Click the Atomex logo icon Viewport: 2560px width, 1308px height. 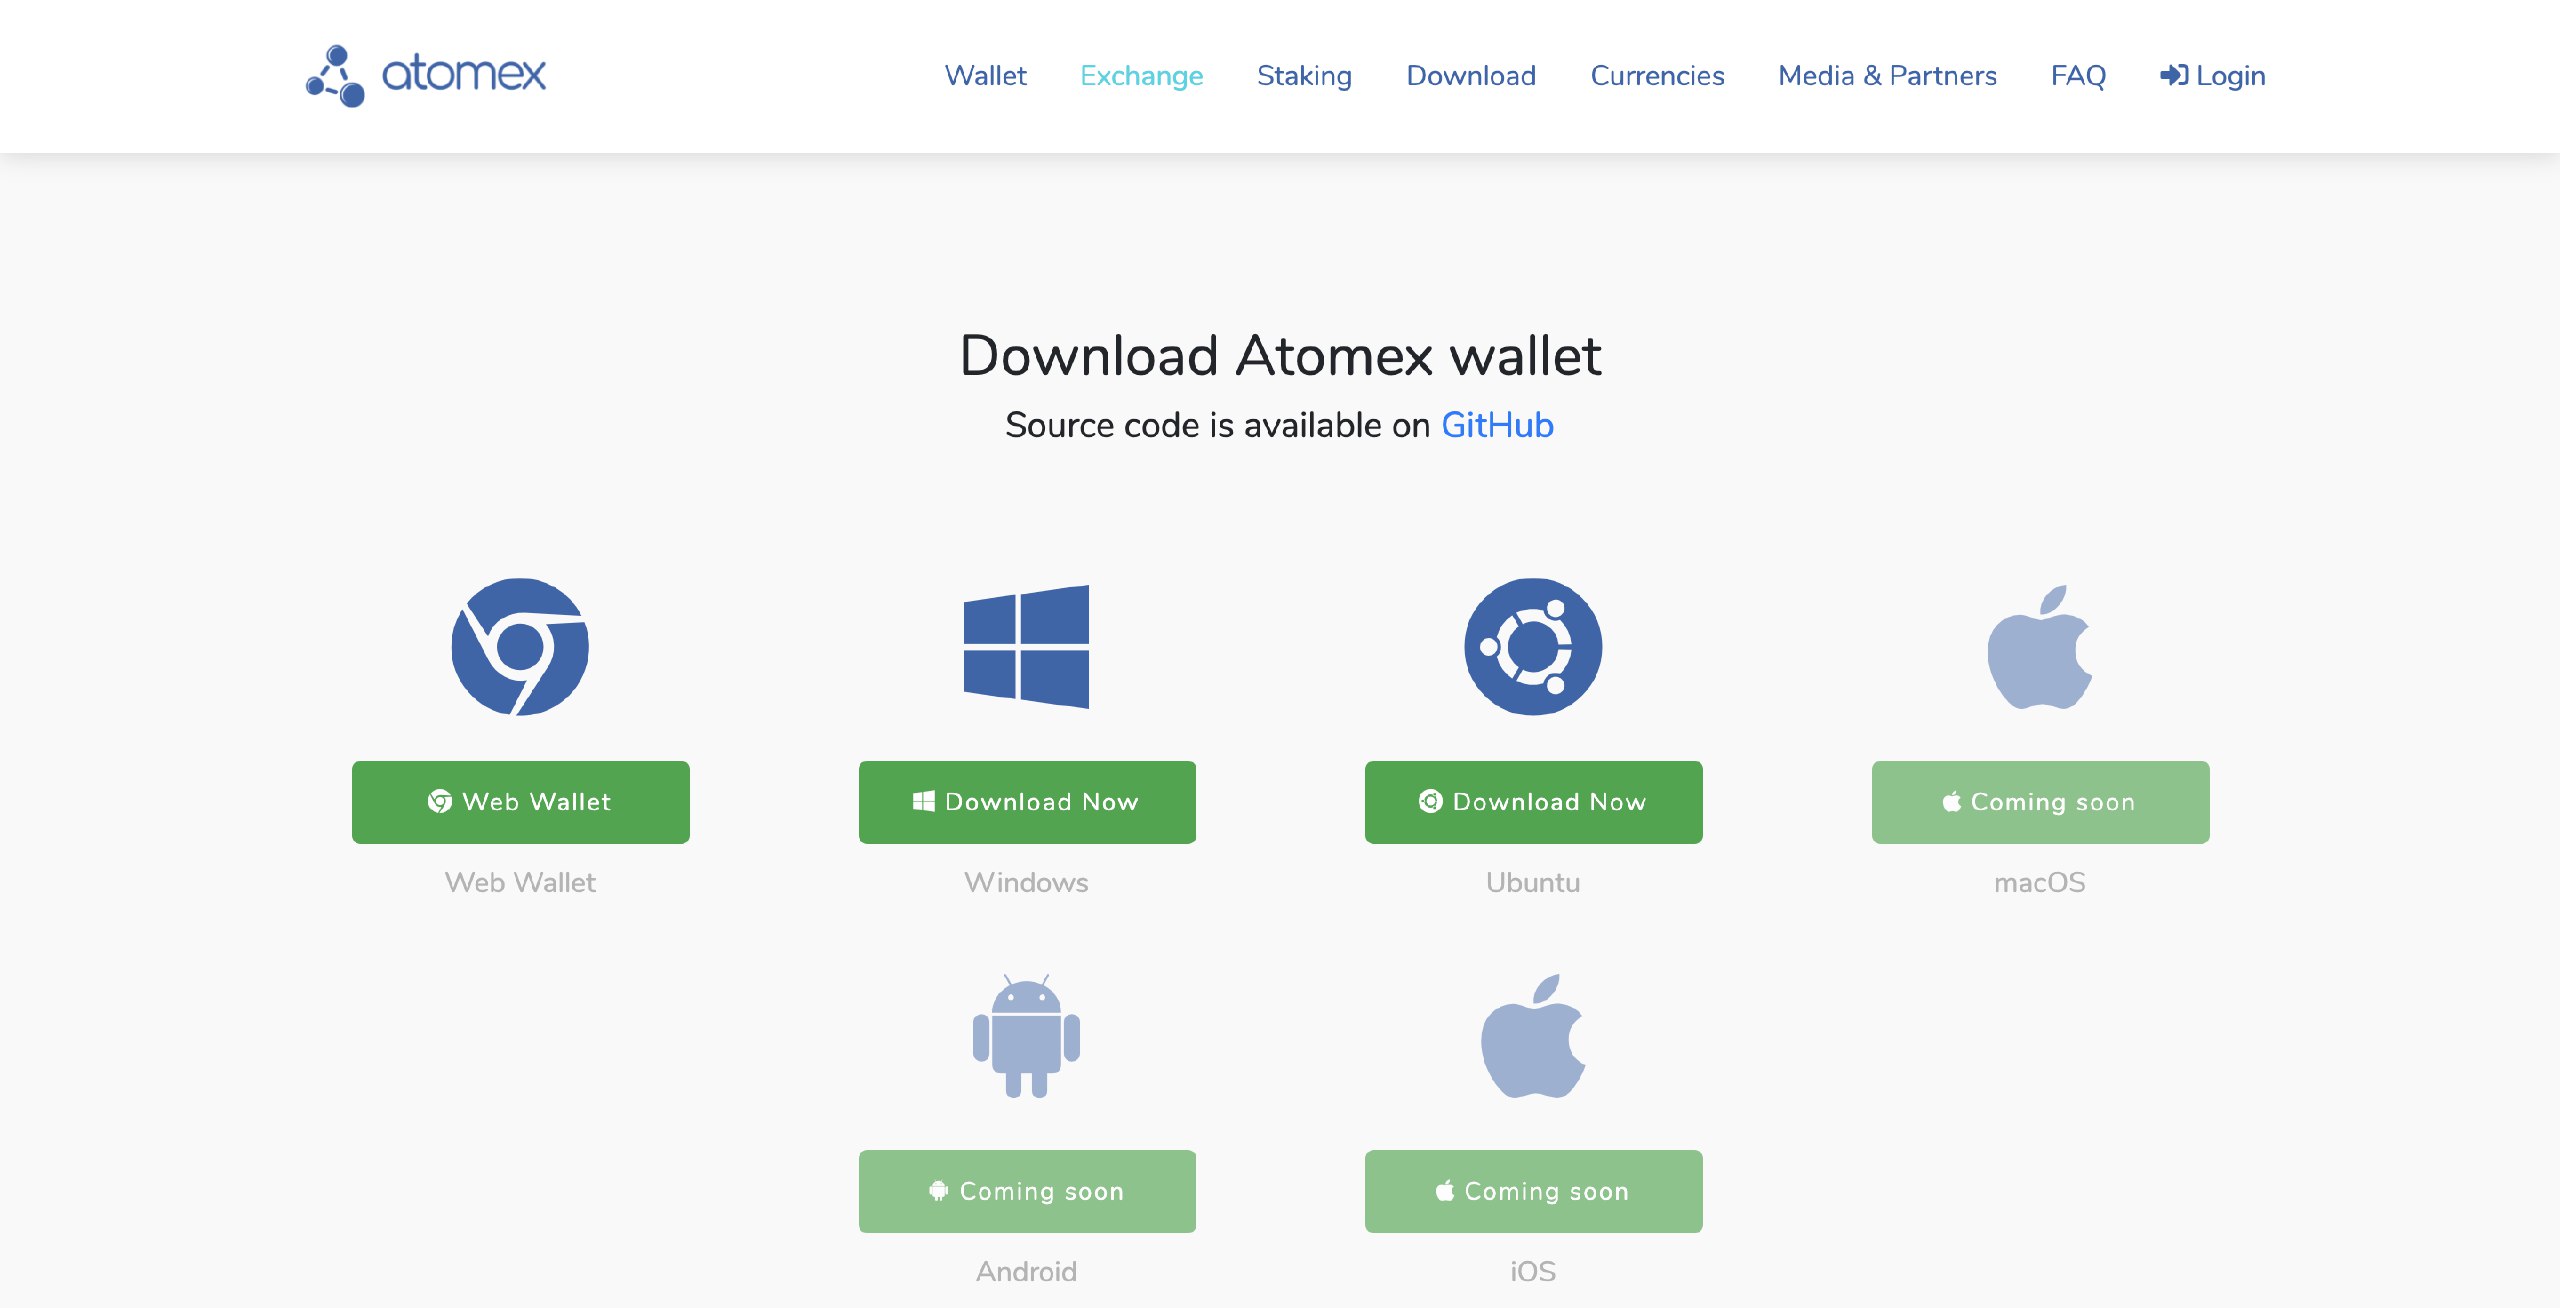click(335, 76)
